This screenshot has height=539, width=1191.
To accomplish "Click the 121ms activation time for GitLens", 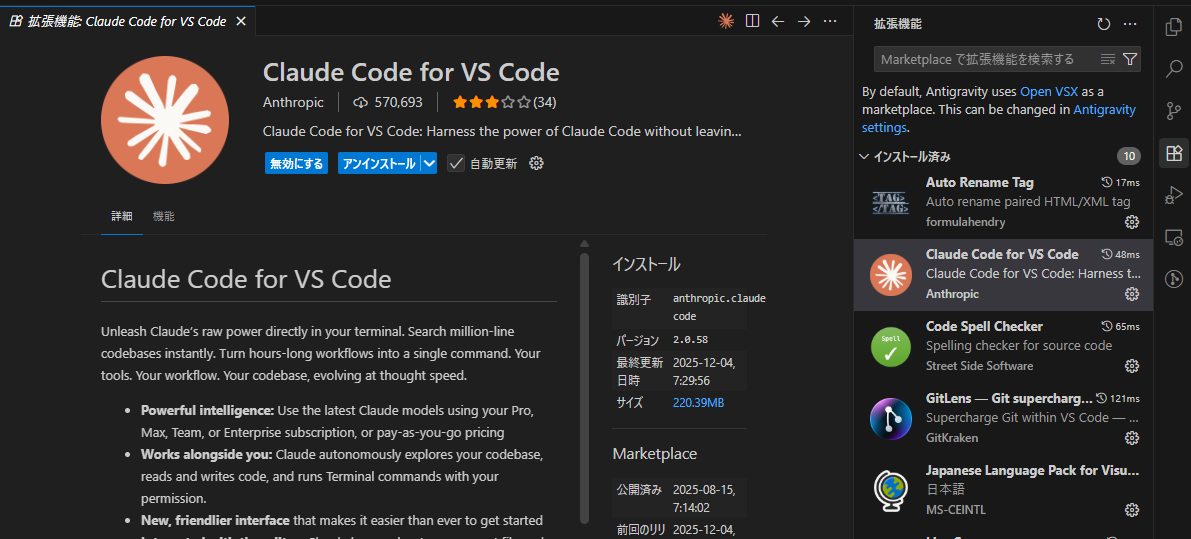I will 1117,399.
